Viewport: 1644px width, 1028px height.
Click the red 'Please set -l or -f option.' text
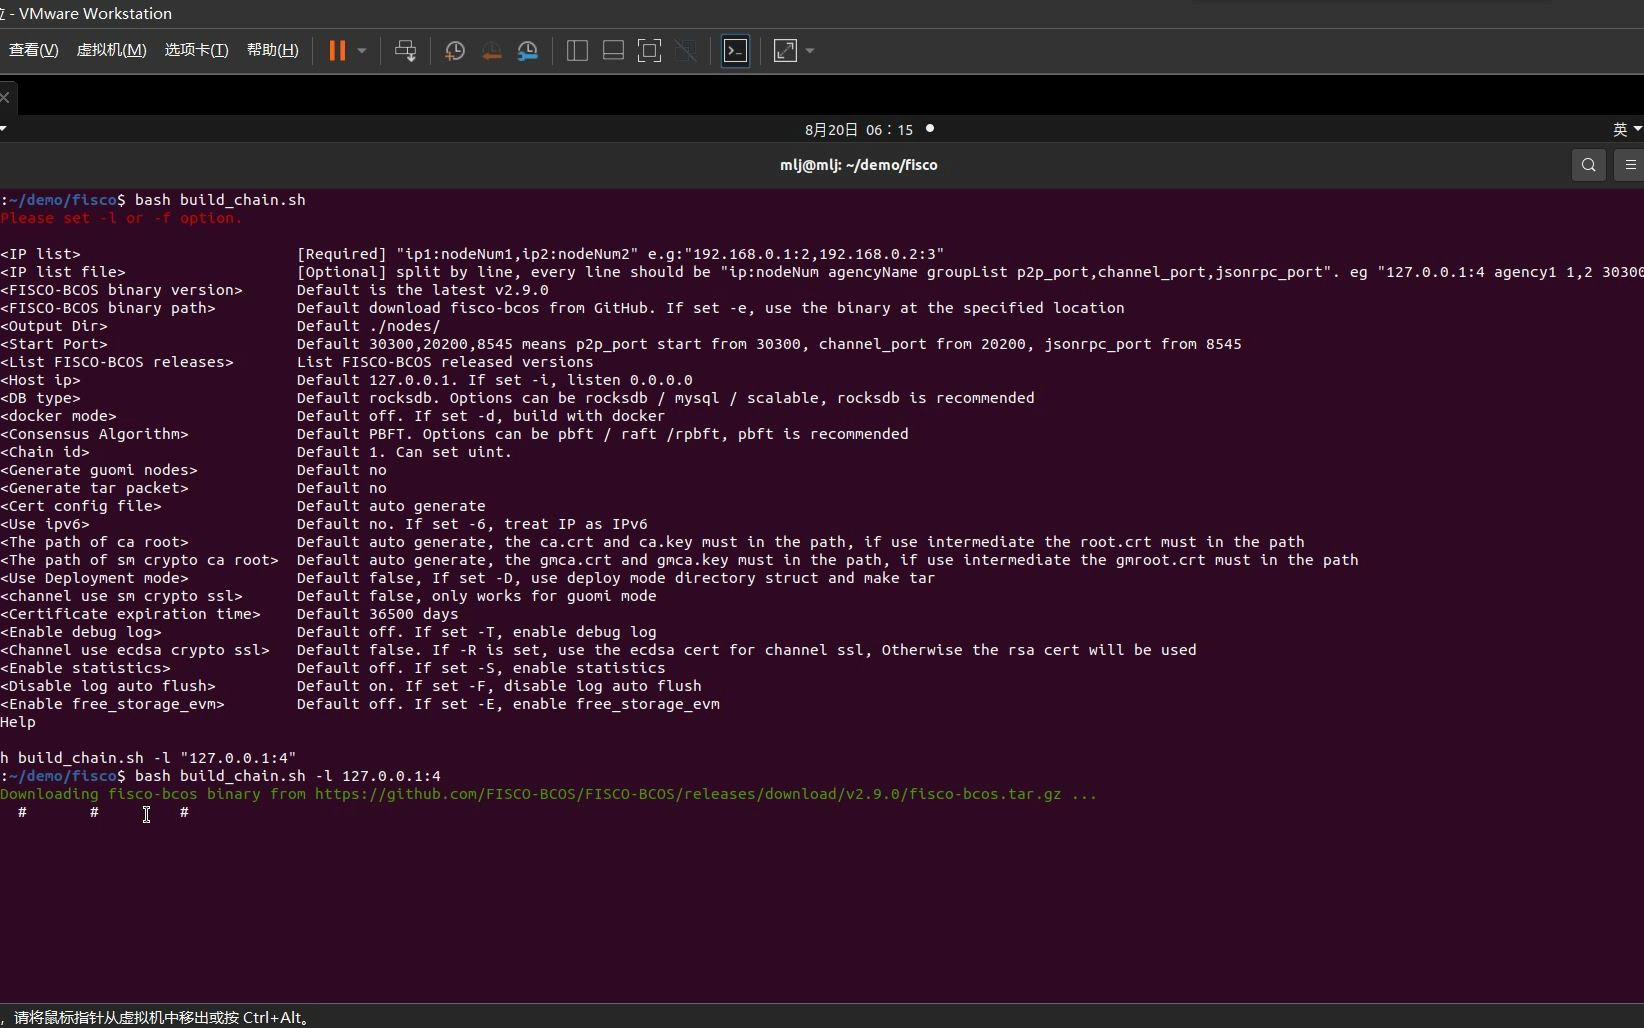point(121,218)
